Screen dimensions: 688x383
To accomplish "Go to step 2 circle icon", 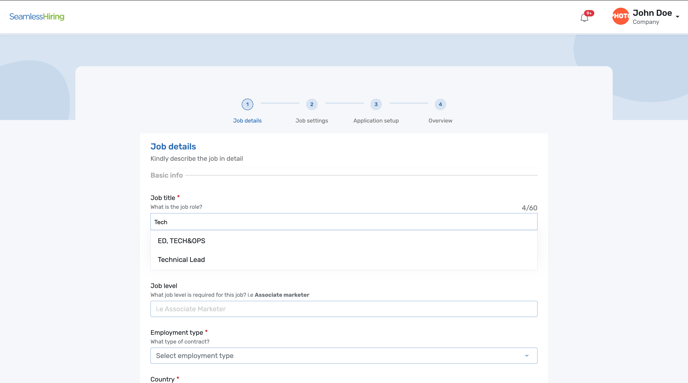I will [312, 104].
